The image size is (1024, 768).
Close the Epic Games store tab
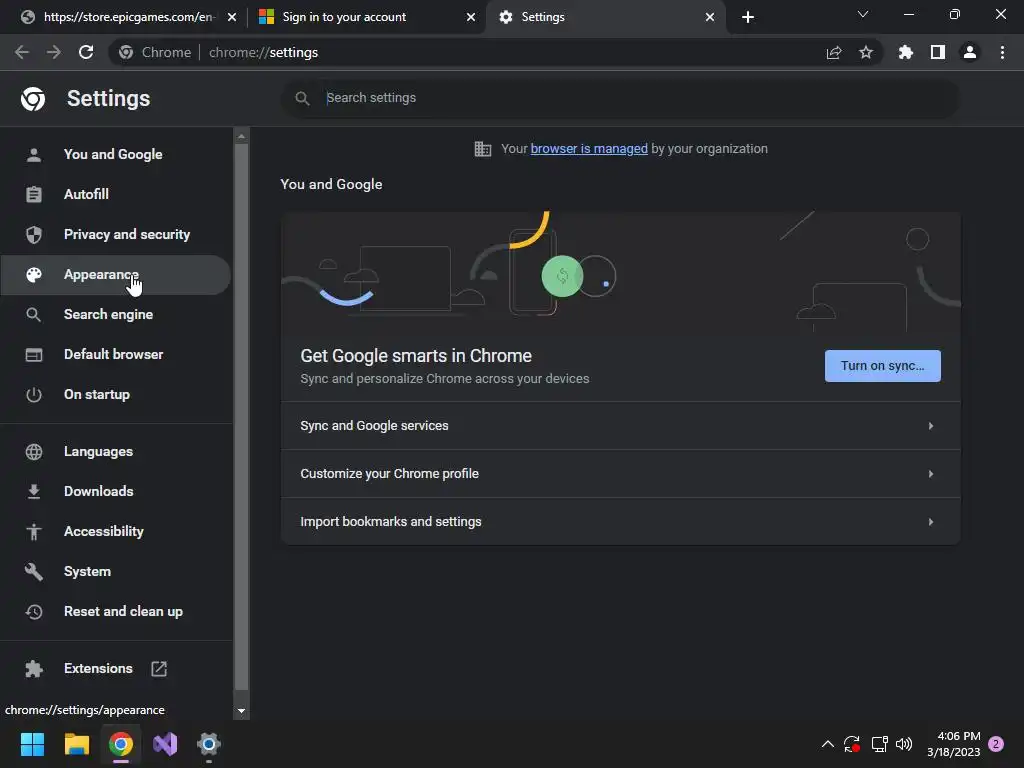pyautogui.click(x=232, y=17)
